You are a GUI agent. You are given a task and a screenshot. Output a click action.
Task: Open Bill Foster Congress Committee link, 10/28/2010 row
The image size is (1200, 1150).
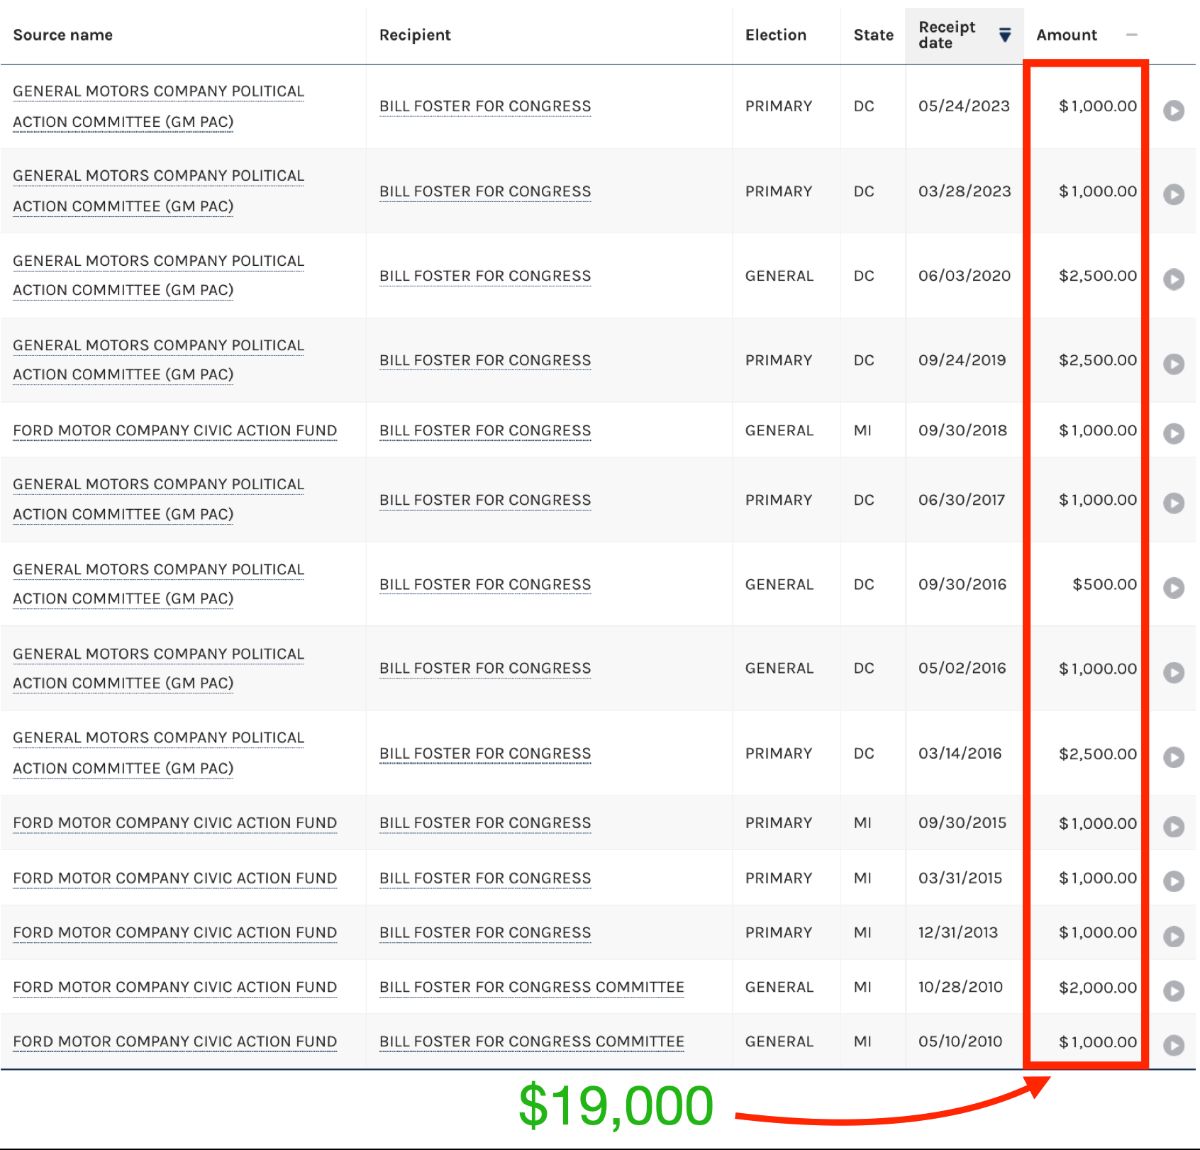532,987
